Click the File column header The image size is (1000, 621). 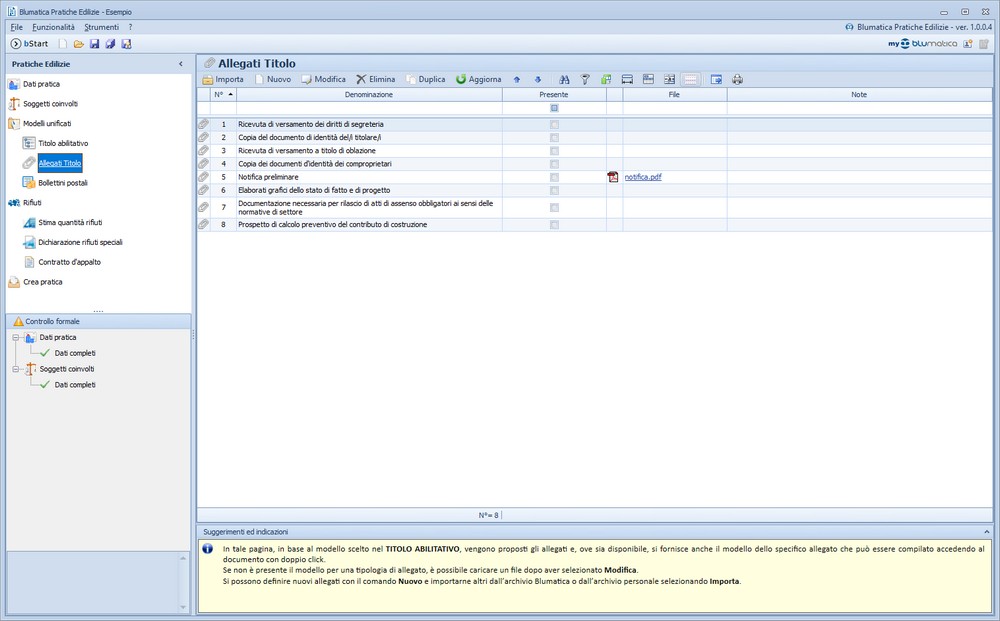point(674,94)
